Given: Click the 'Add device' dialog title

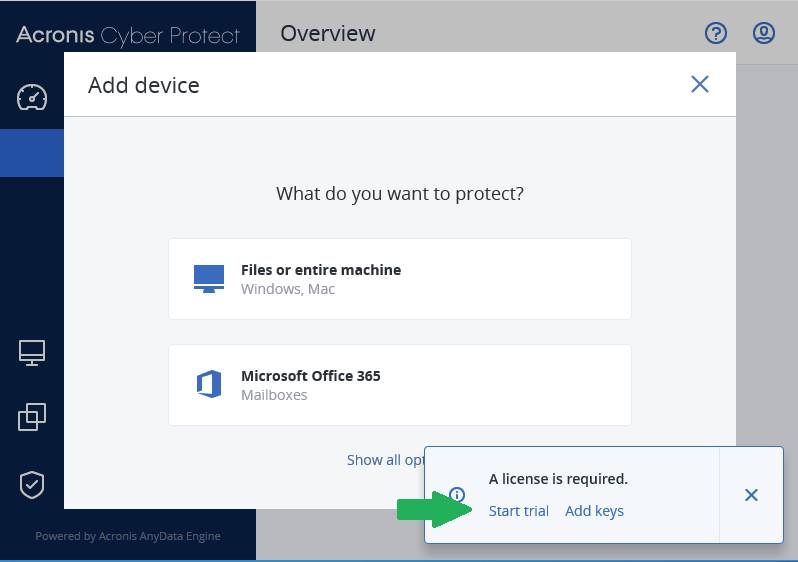Looking at the screenshot, I should (144, 85).
